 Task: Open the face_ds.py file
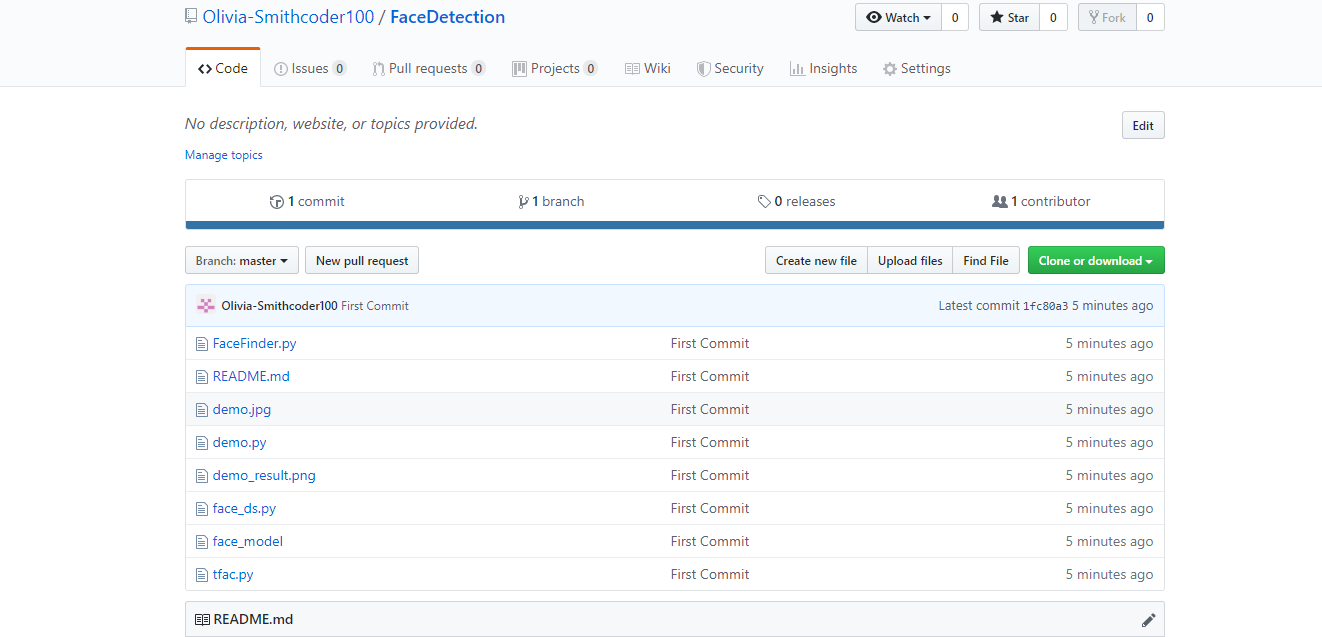pyautogui.click(x=244, y=508)
